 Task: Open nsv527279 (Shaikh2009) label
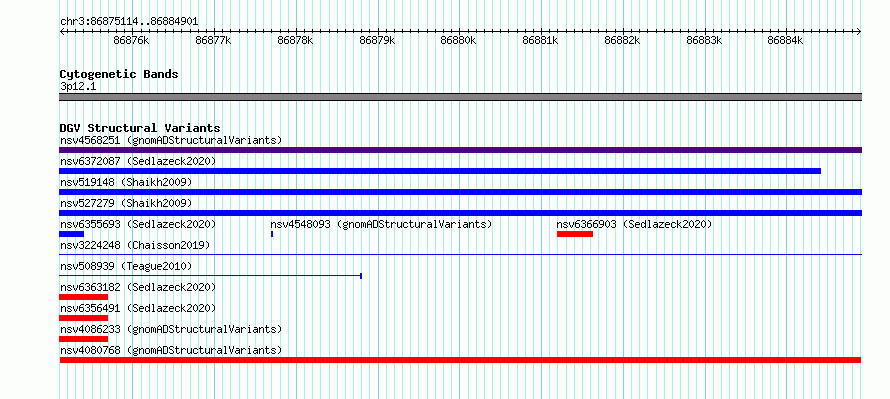click(x=126, y=203)
